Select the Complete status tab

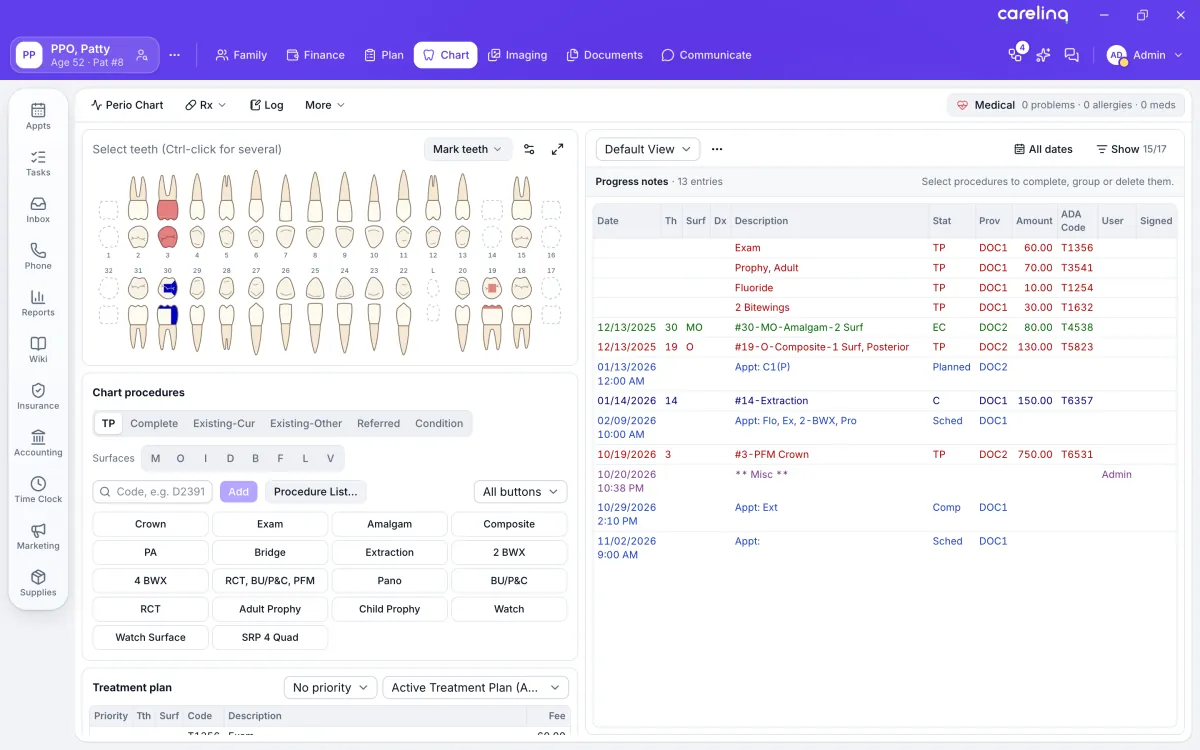tap(154, 424)
